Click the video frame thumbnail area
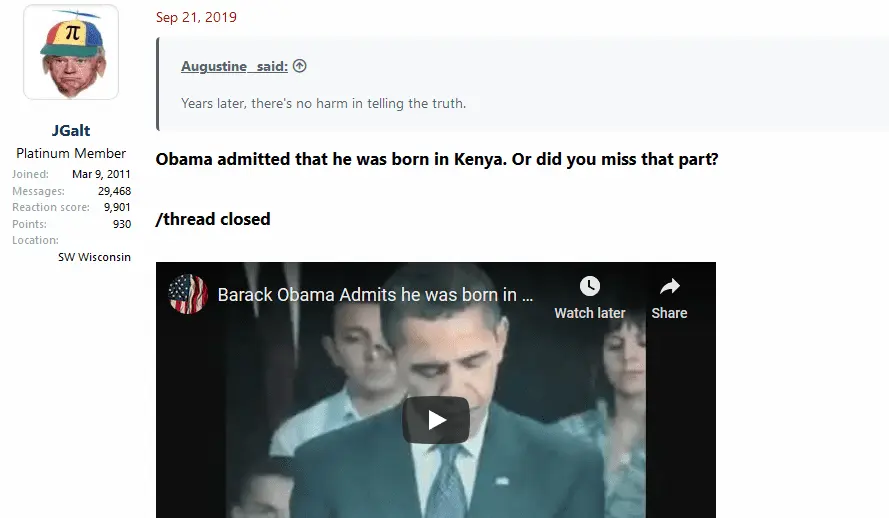Viewport: 889px width, 518px height. [435, 390]
